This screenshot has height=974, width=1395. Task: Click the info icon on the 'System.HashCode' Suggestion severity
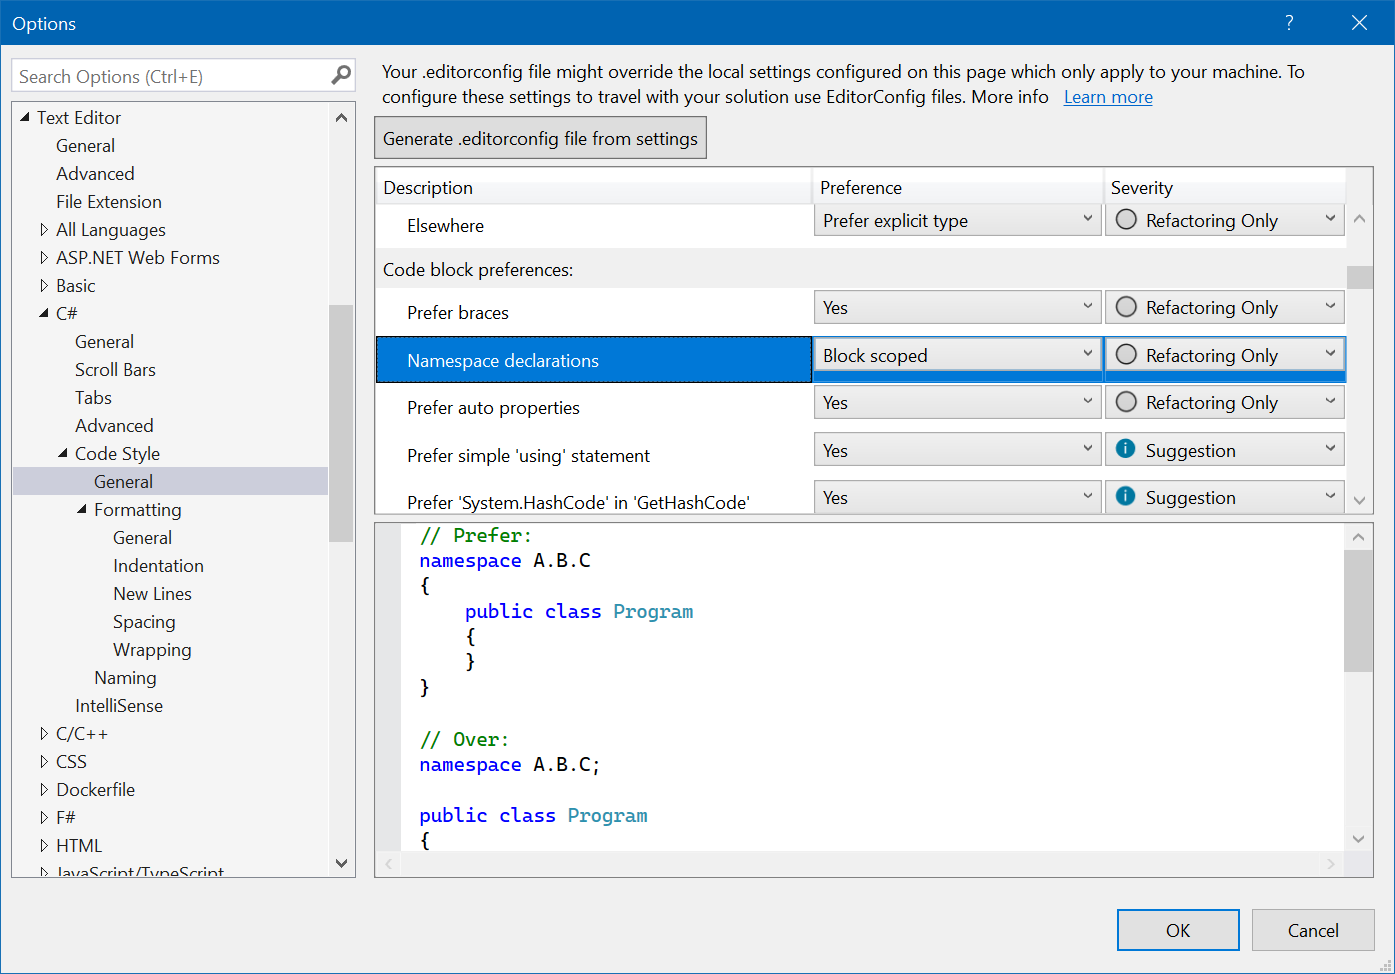click(x=1124, y=496)
